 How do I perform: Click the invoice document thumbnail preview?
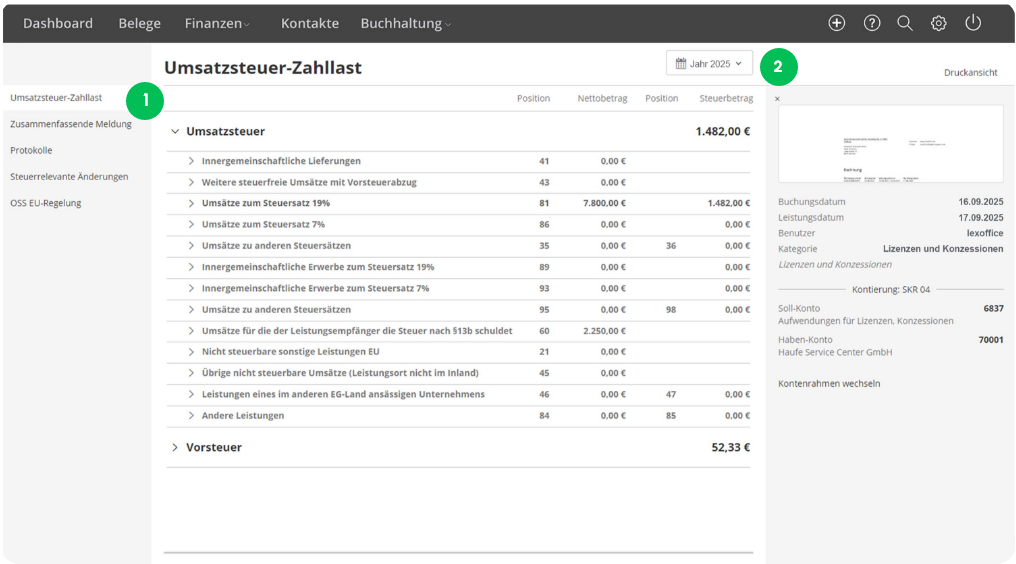tap(890, 143)
